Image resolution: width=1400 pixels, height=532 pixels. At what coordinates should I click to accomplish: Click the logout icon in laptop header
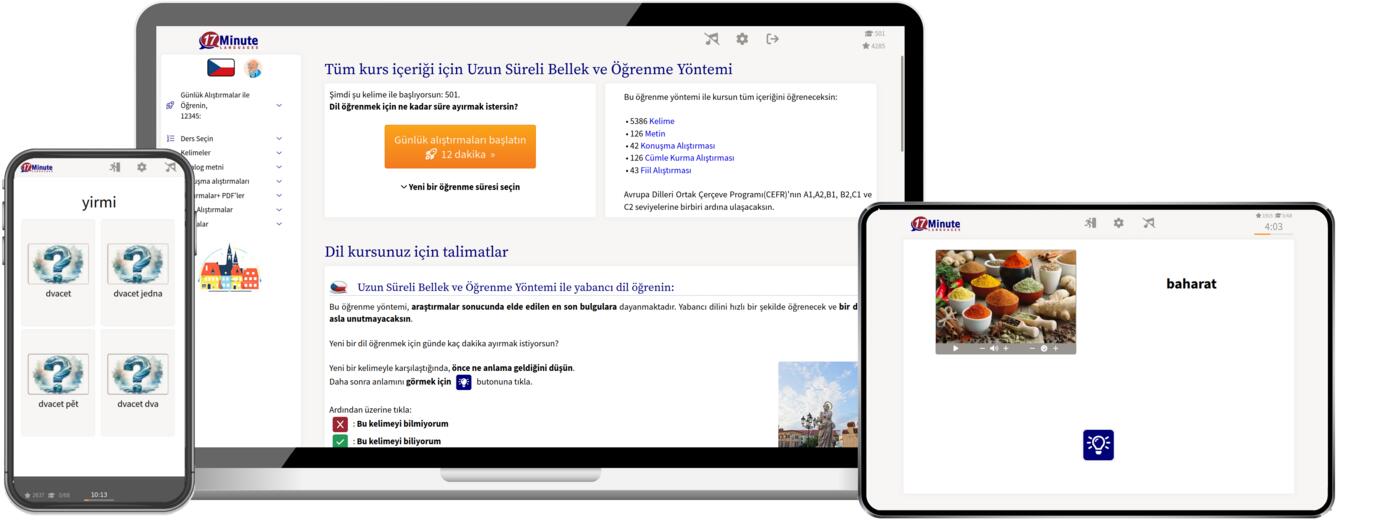772,39
